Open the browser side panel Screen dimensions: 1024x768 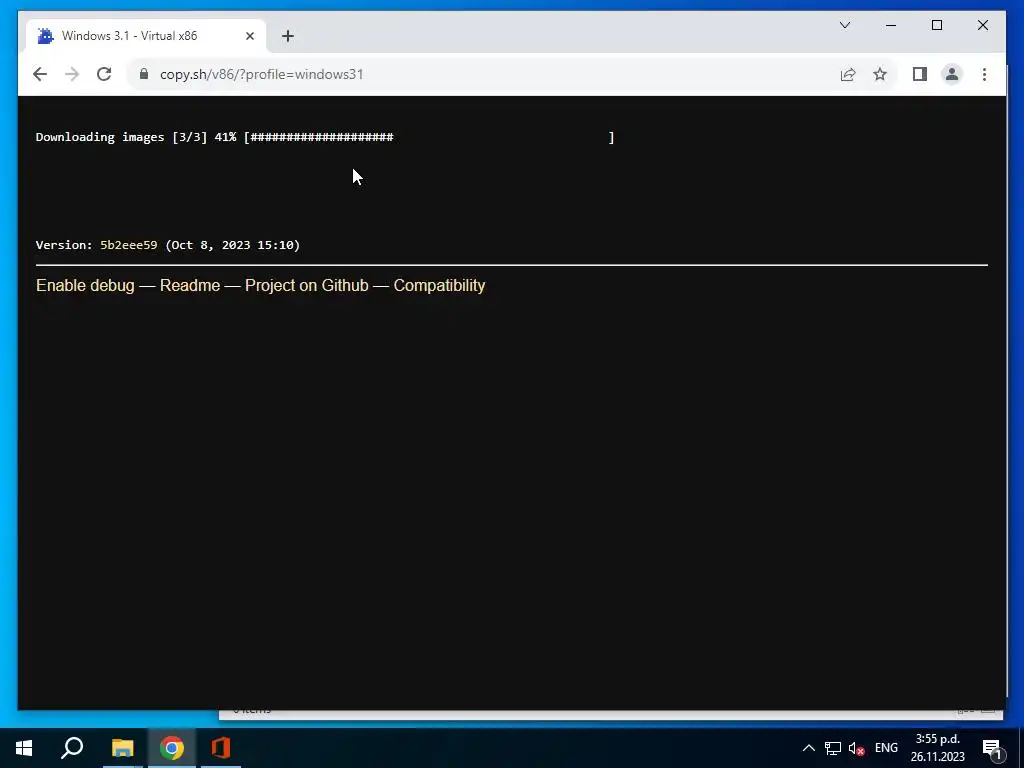pos(920,74)
